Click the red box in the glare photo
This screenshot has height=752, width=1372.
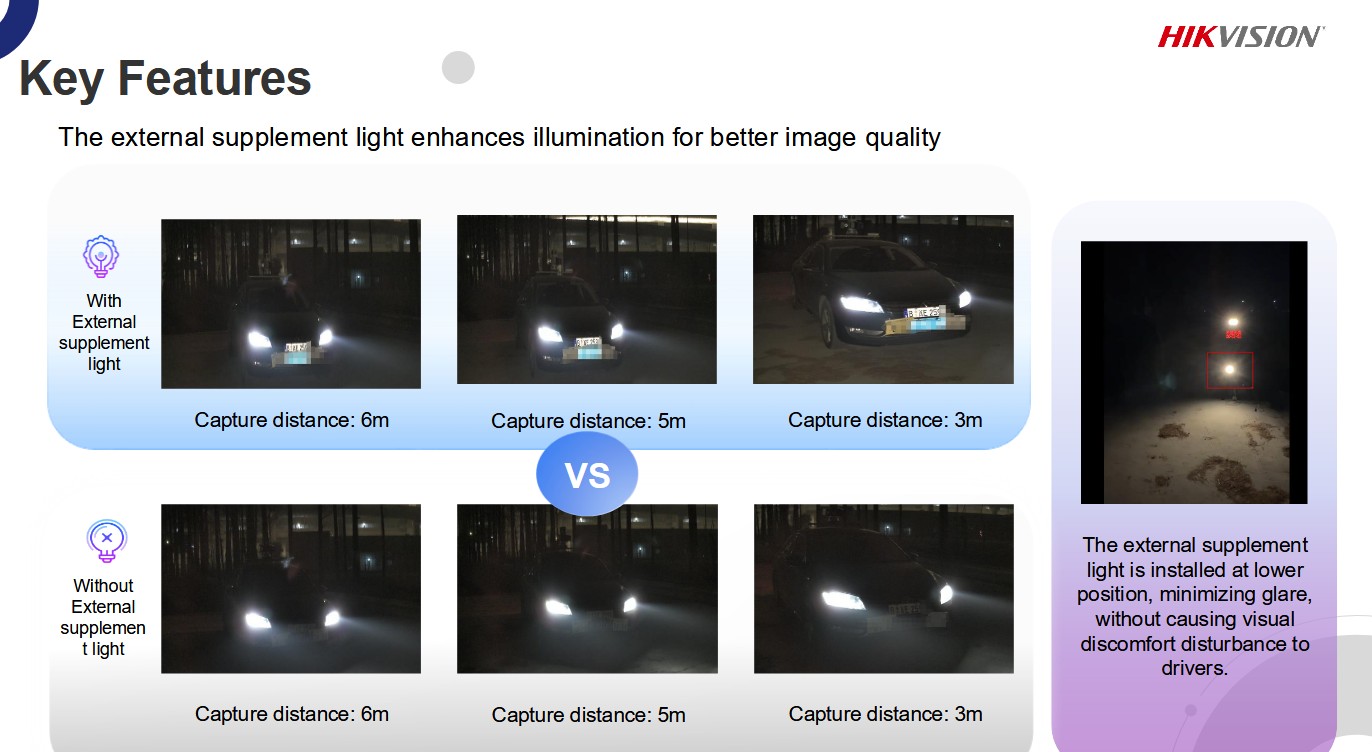[1231, 371]
